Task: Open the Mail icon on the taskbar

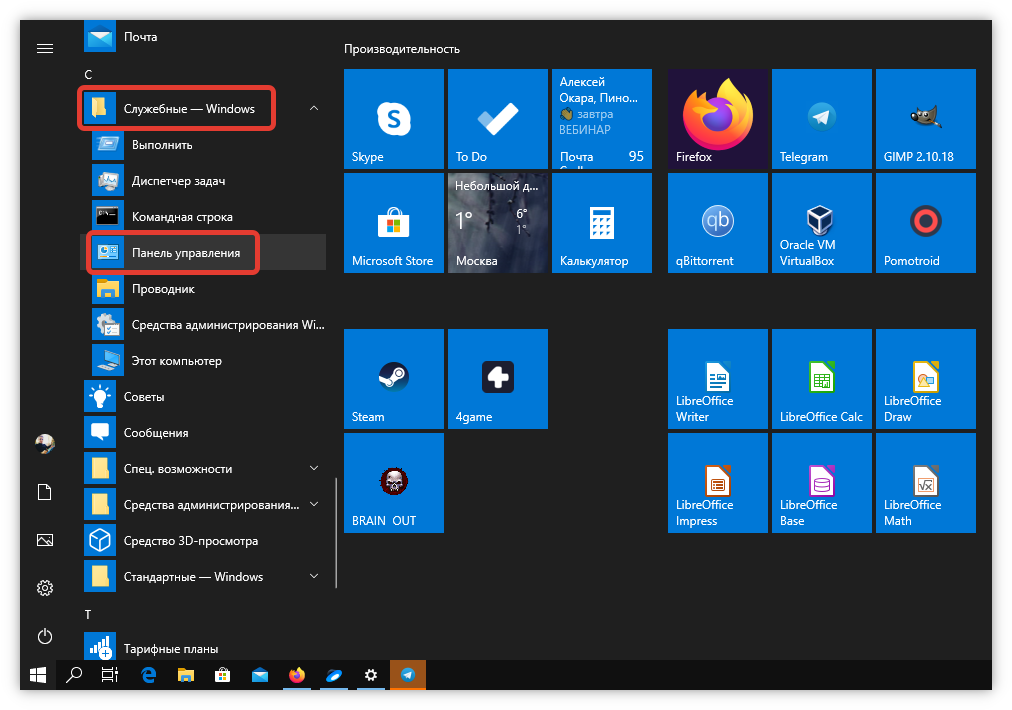Action: point(259,675)
